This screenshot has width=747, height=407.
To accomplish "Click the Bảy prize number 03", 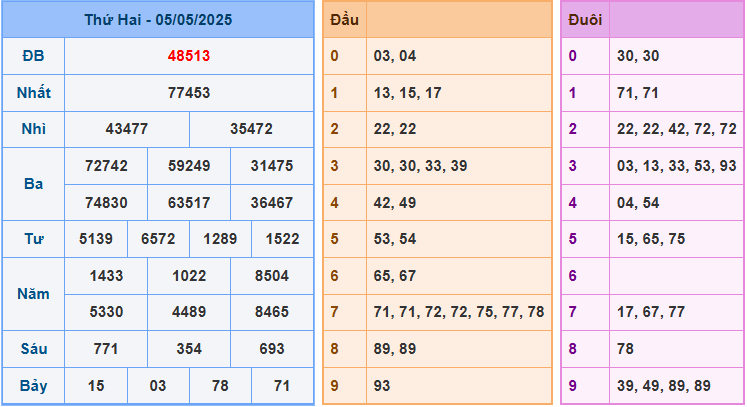I will coord(158,386).
